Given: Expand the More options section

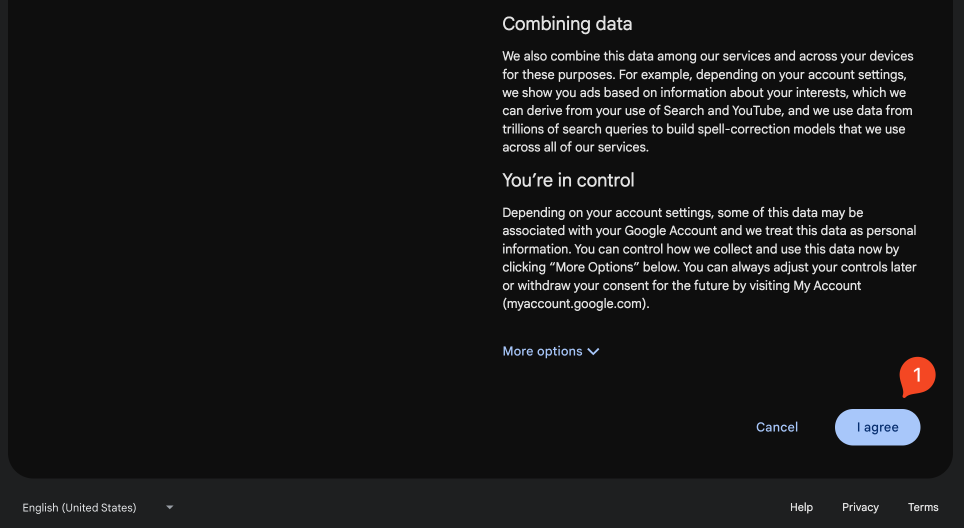Looking at the screenshot, I should (x=542, y=351).
